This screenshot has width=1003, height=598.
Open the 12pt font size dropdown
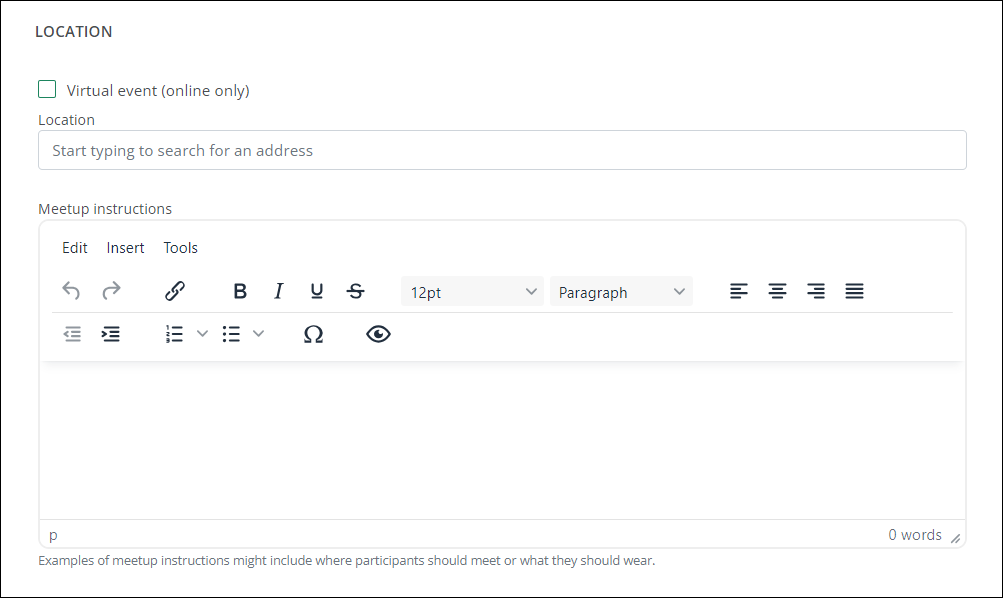point(472,292)
